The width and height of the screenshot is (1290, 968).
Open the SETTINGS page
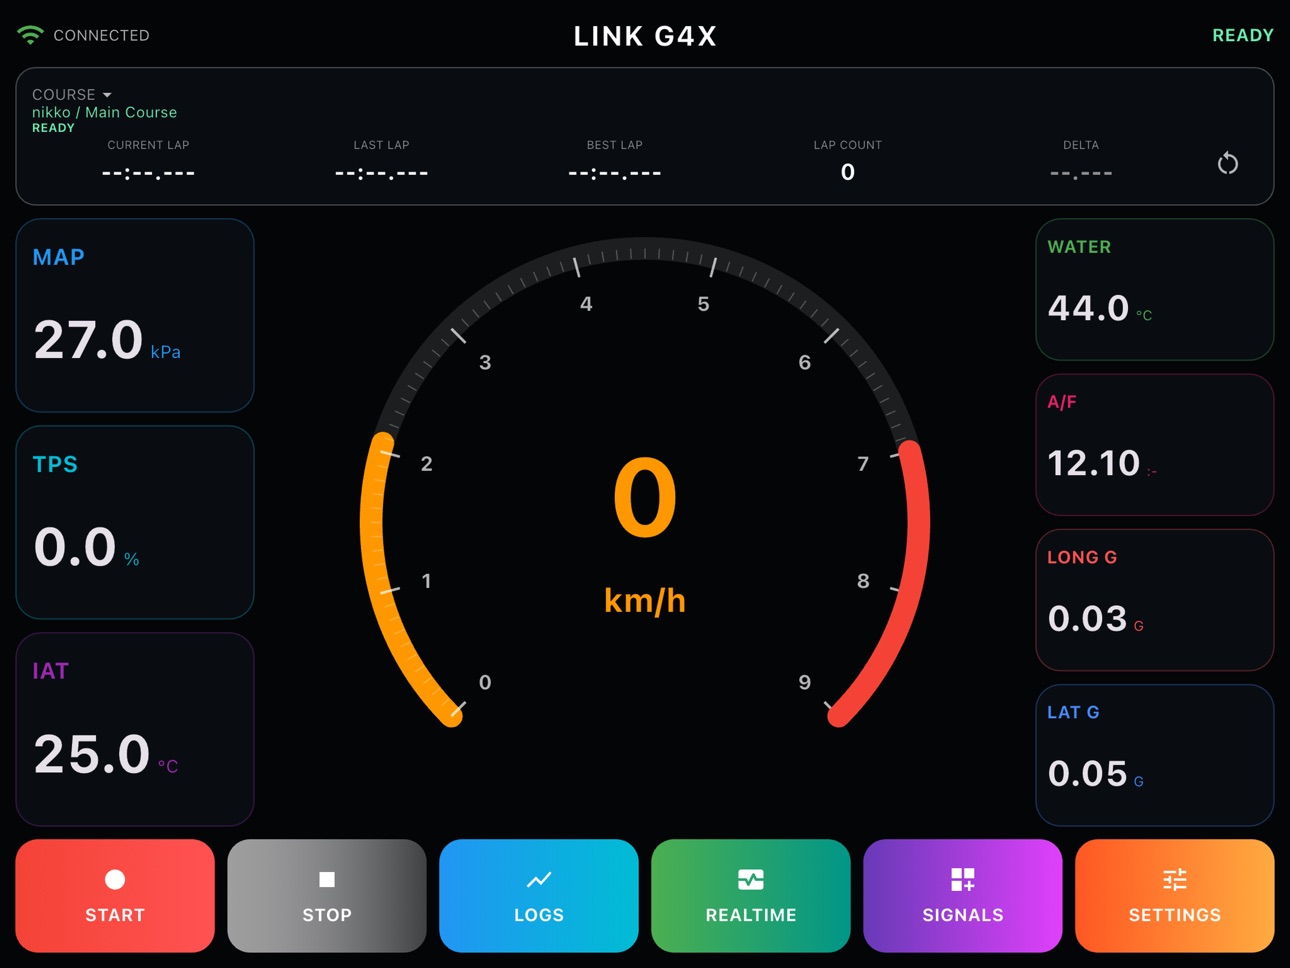1175,896
